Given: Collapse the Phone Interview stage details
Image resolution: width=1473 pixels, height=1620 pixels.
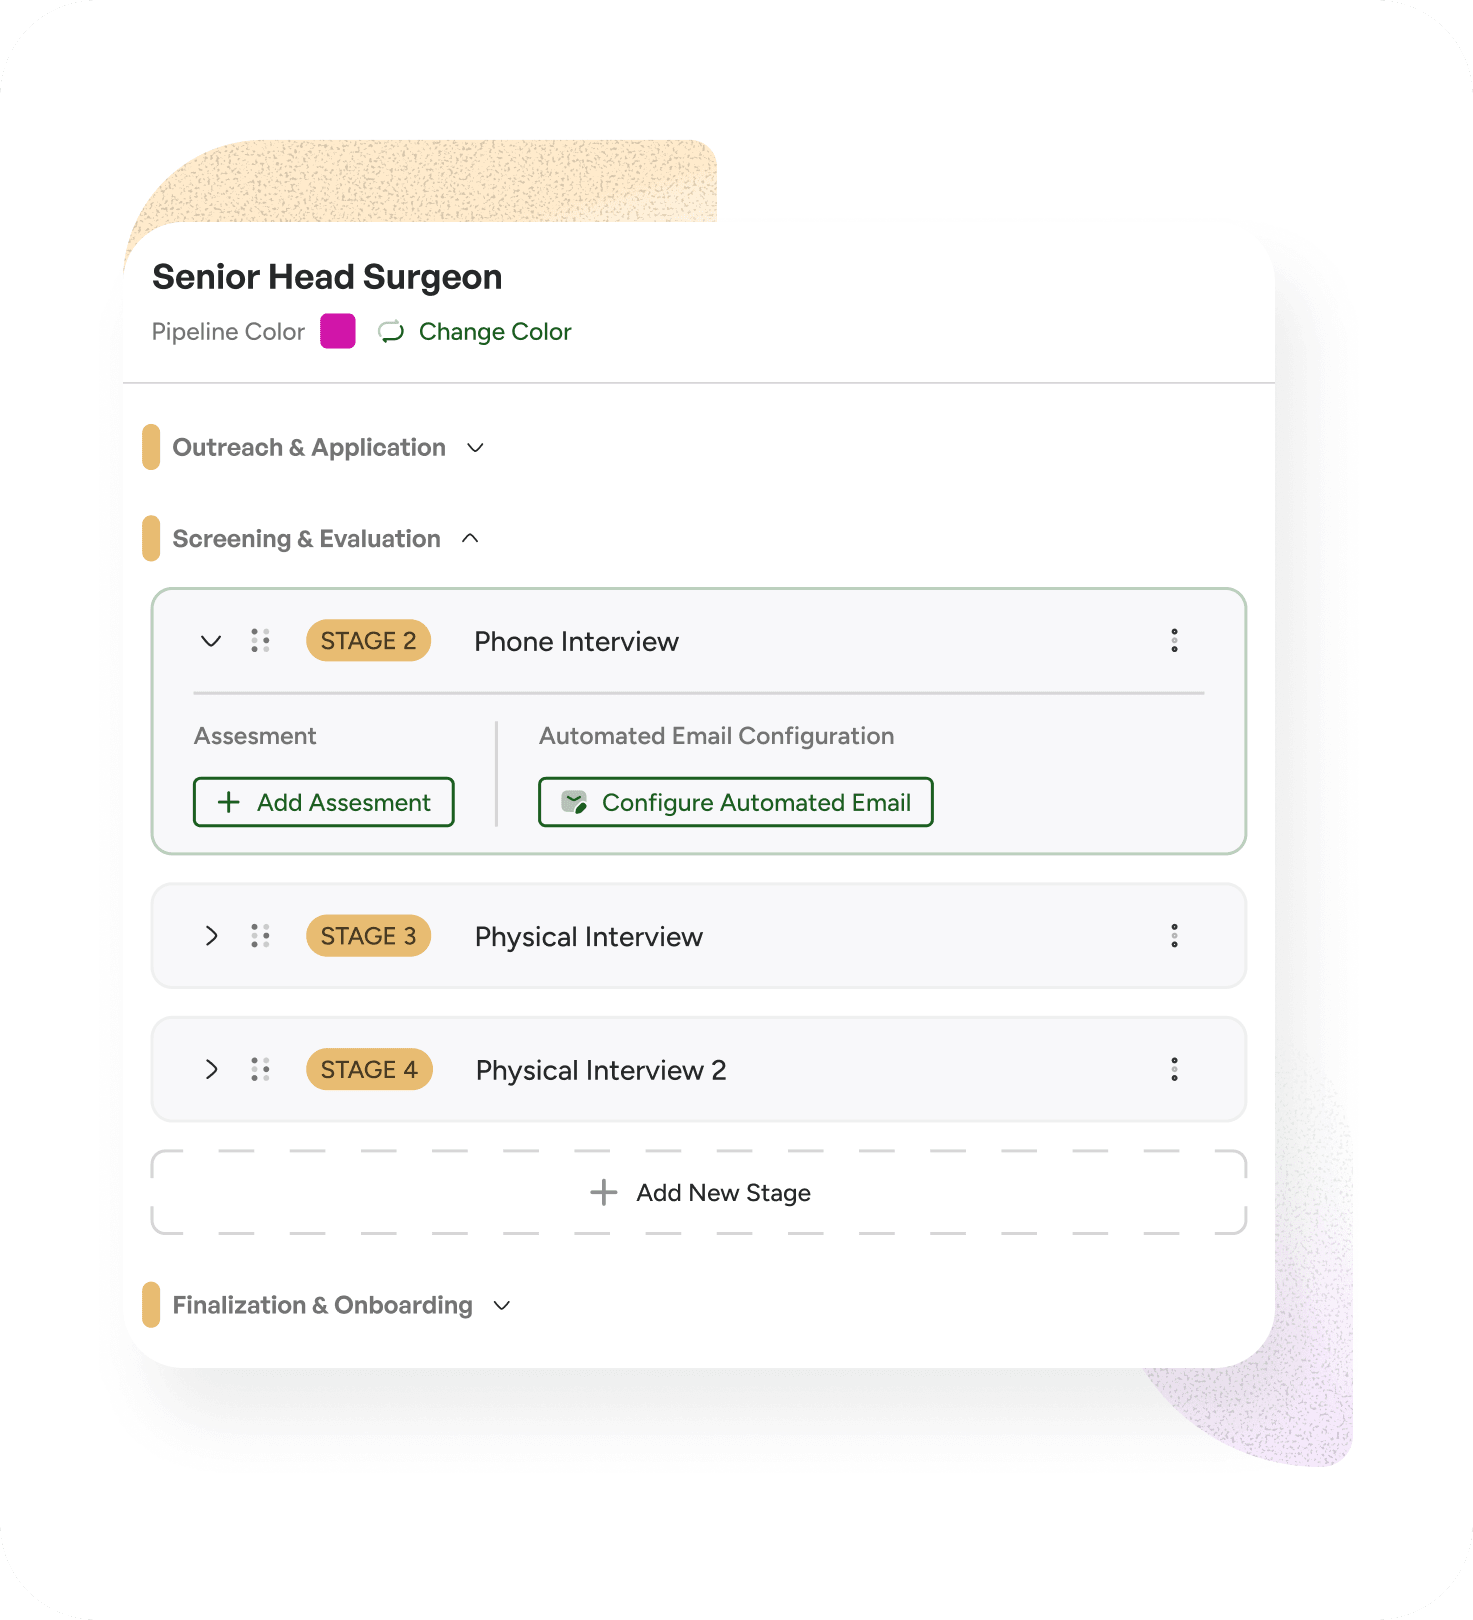Looking at the screenshot, I should [x=211, y=641].
